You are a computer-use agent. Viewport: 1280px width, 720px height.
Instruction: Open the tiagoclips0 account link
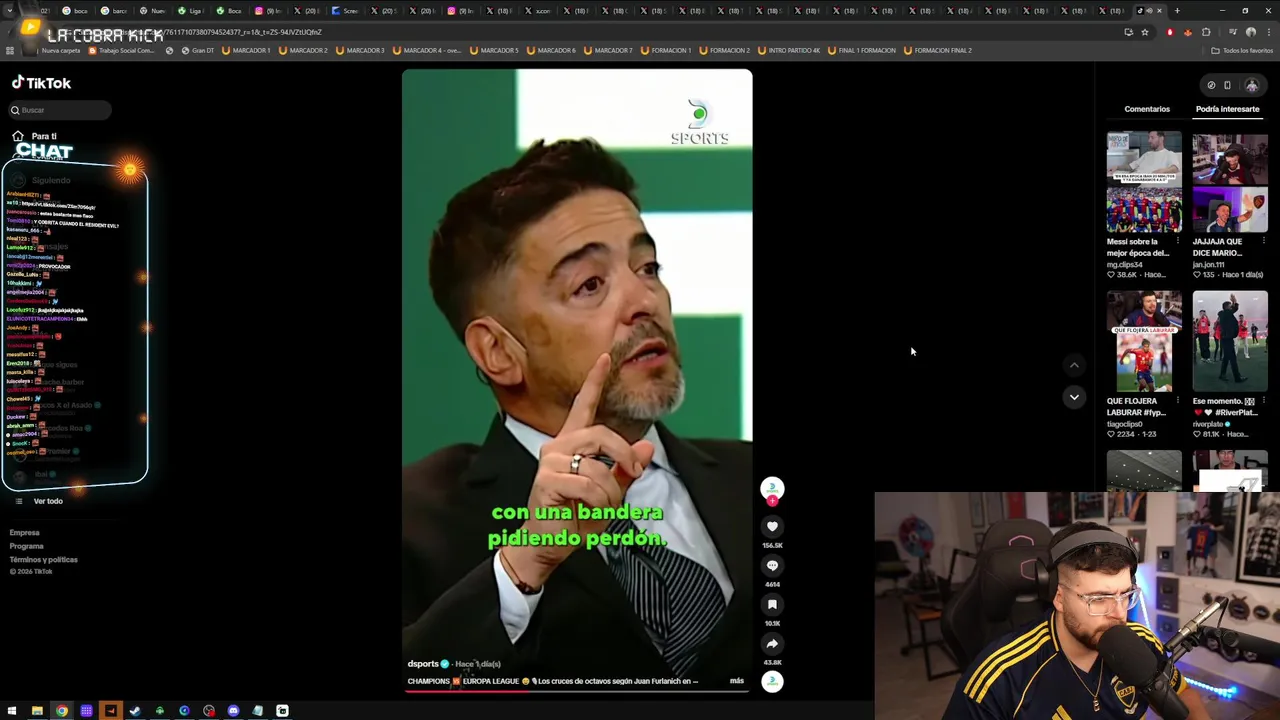1125,424
